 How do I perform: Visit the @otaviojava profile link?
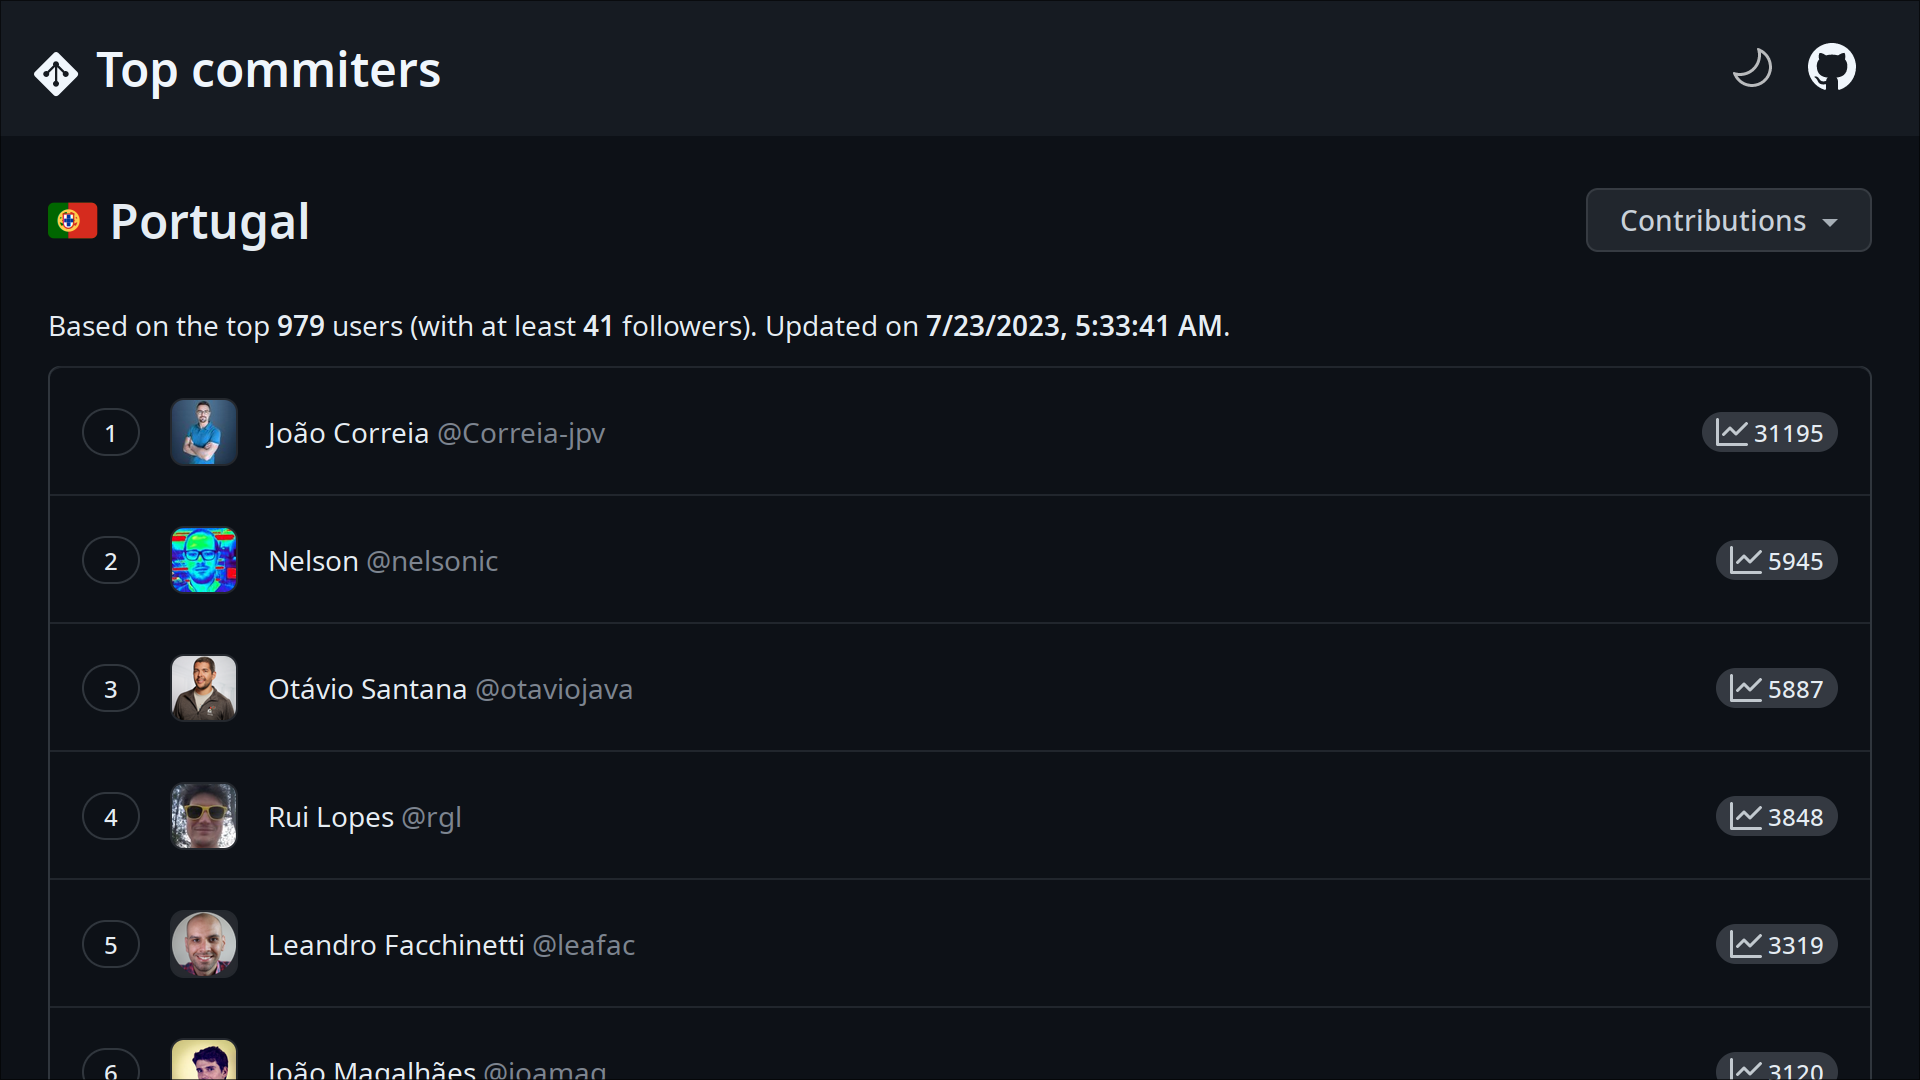point(554,689)
